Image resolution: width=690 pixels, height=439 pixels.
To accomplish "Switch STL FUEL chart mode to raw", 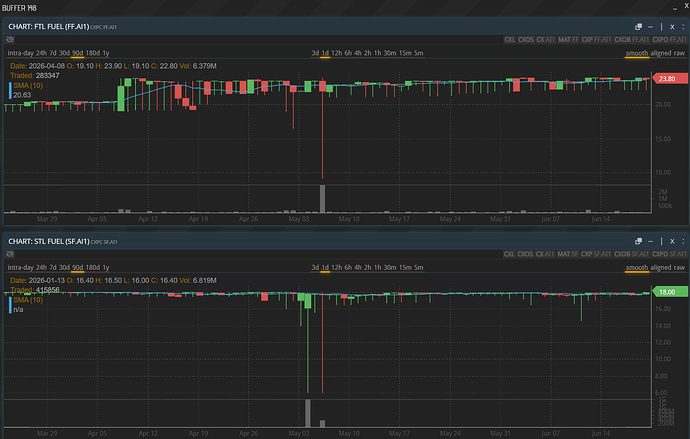I will pyautogui.click(x=679, y=267).
